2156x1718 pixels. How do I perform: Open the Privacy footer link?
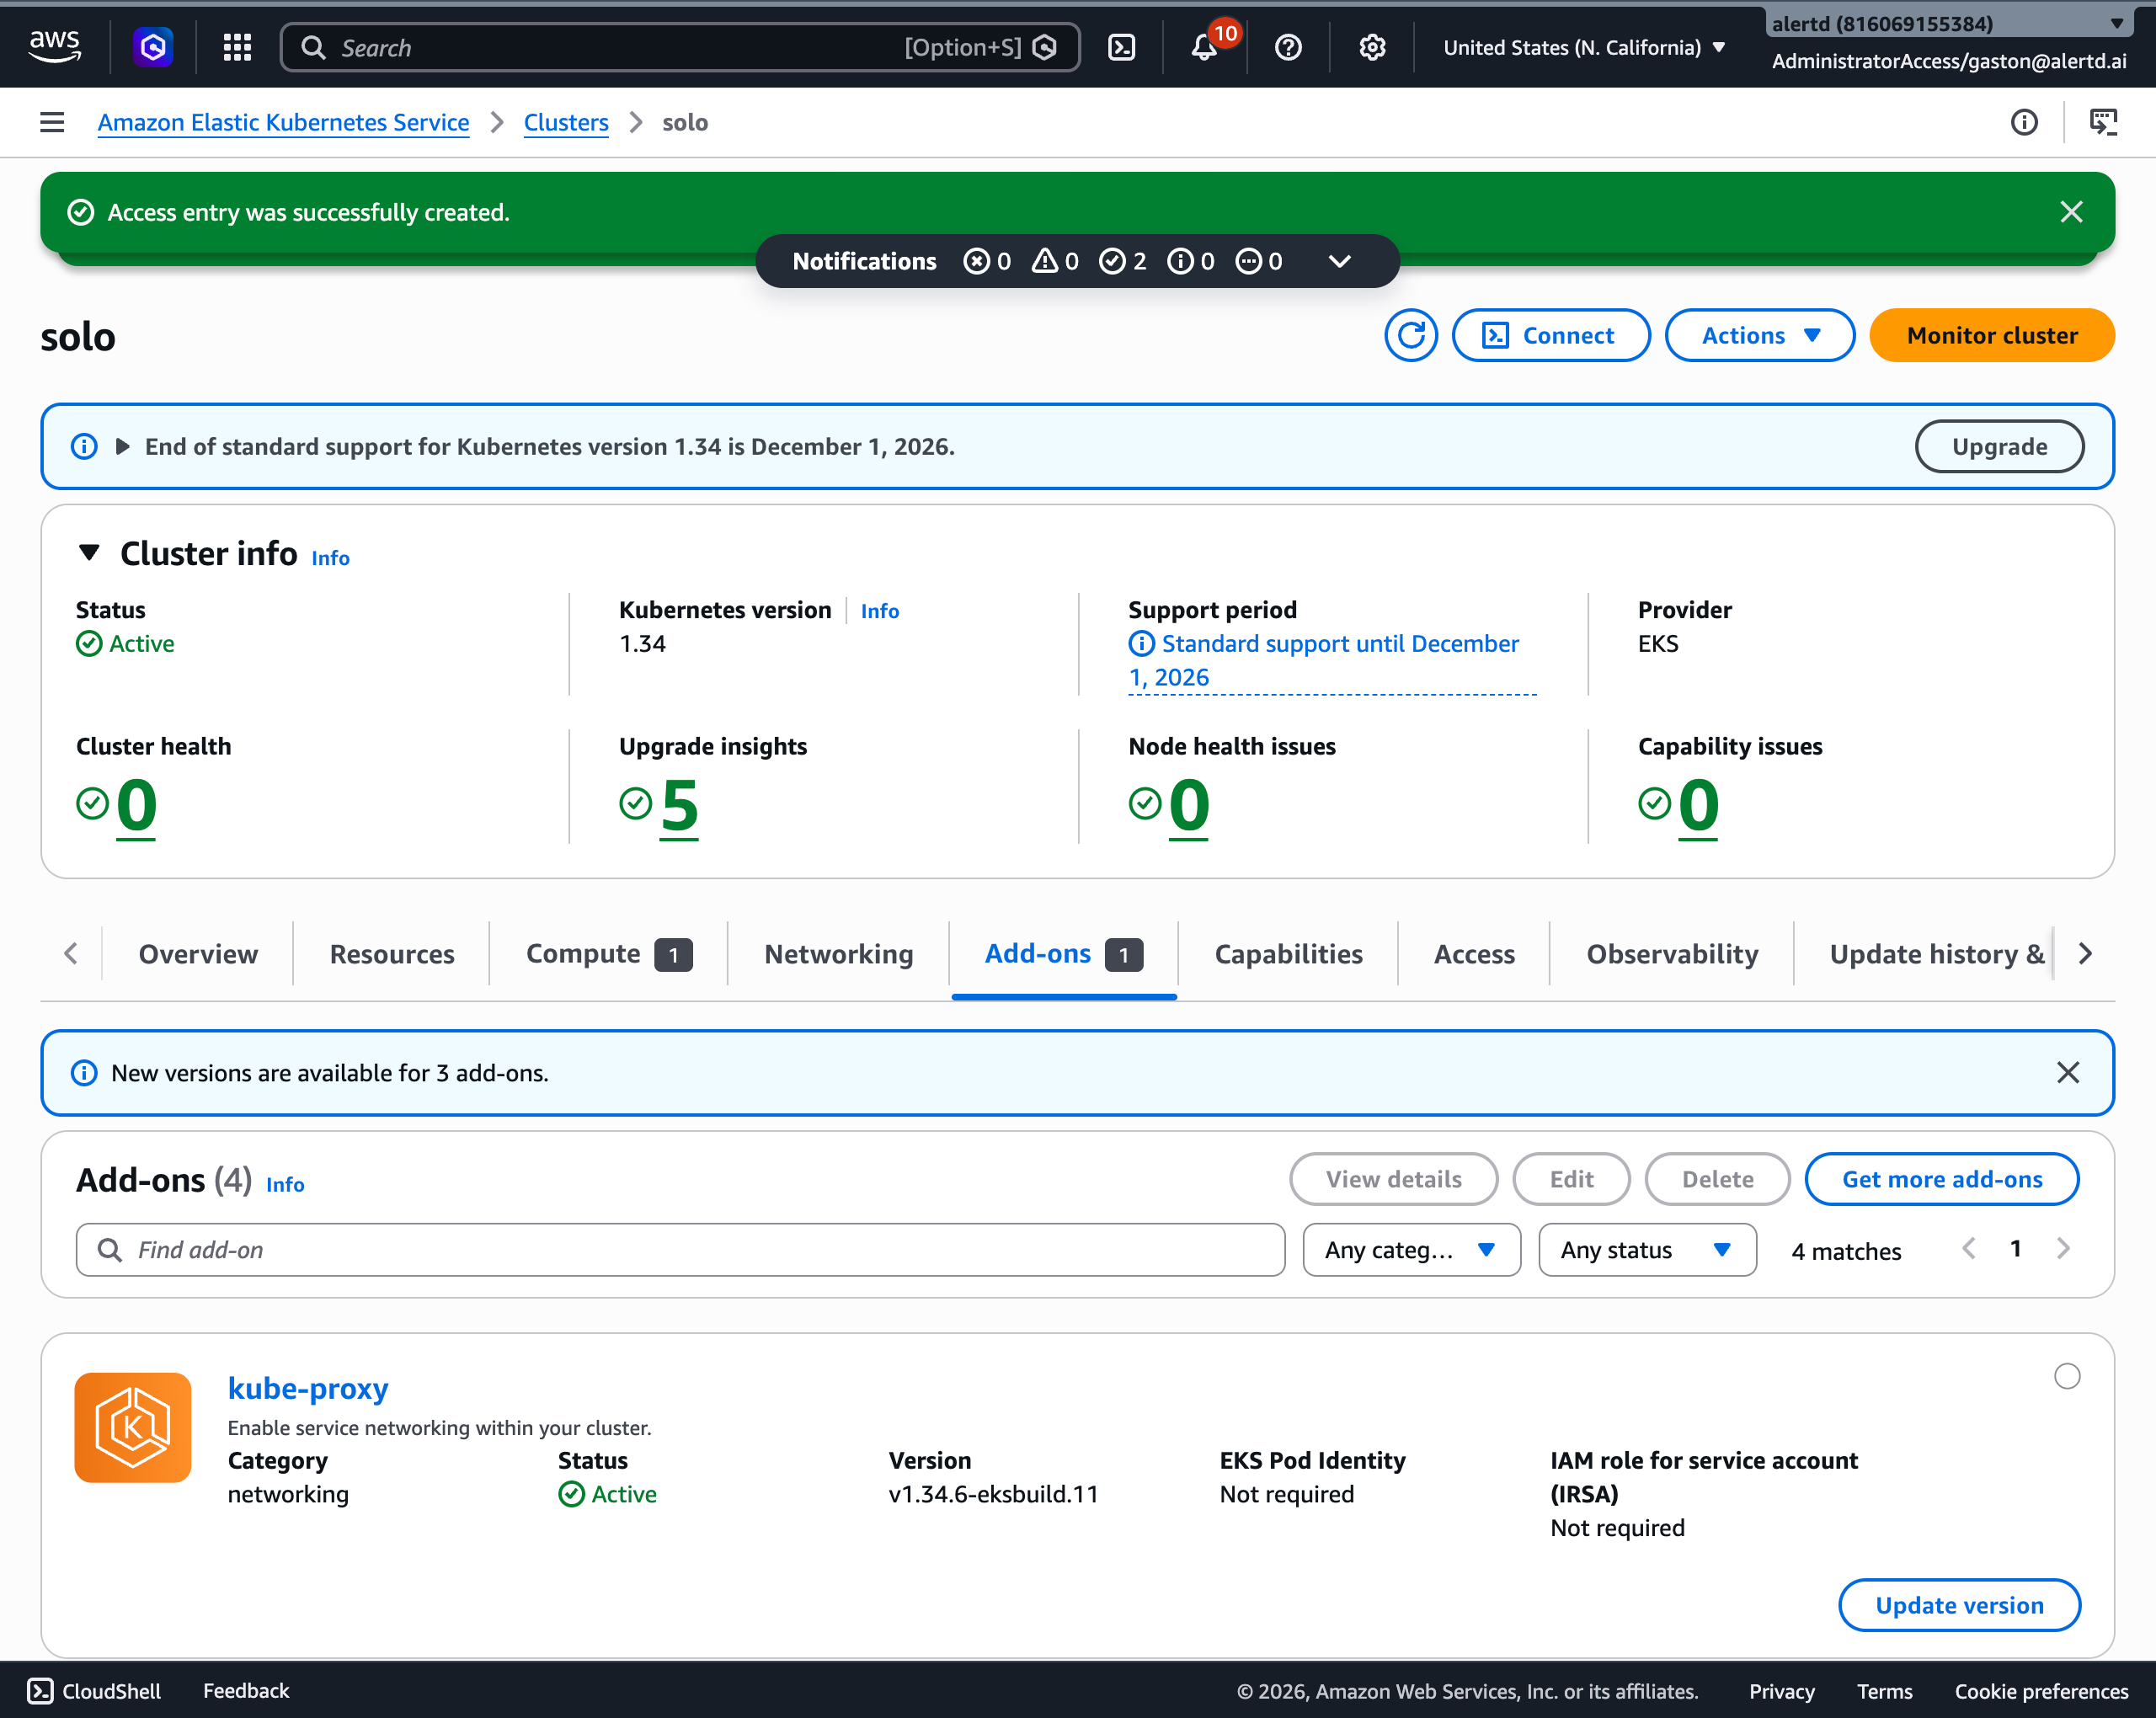click(1781, 1691)
